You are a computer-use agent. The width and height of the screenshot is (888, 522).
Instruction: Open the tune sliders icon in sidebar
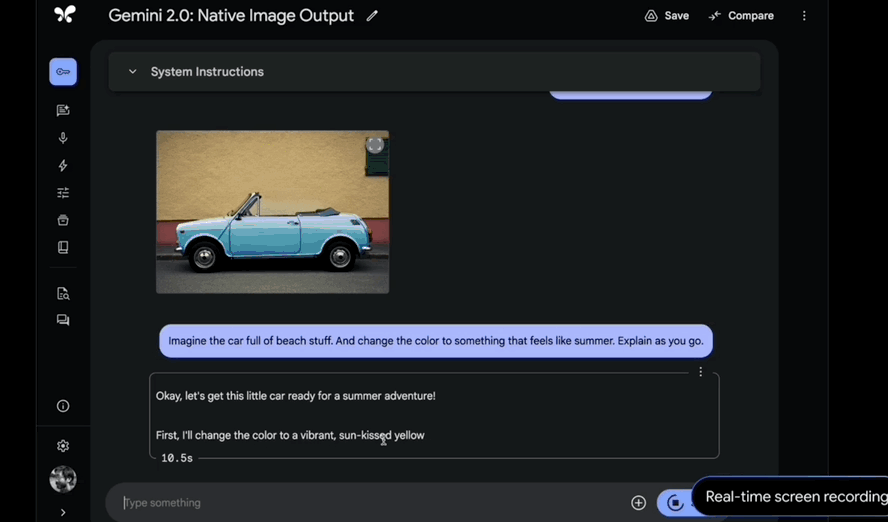coord(63,193)
